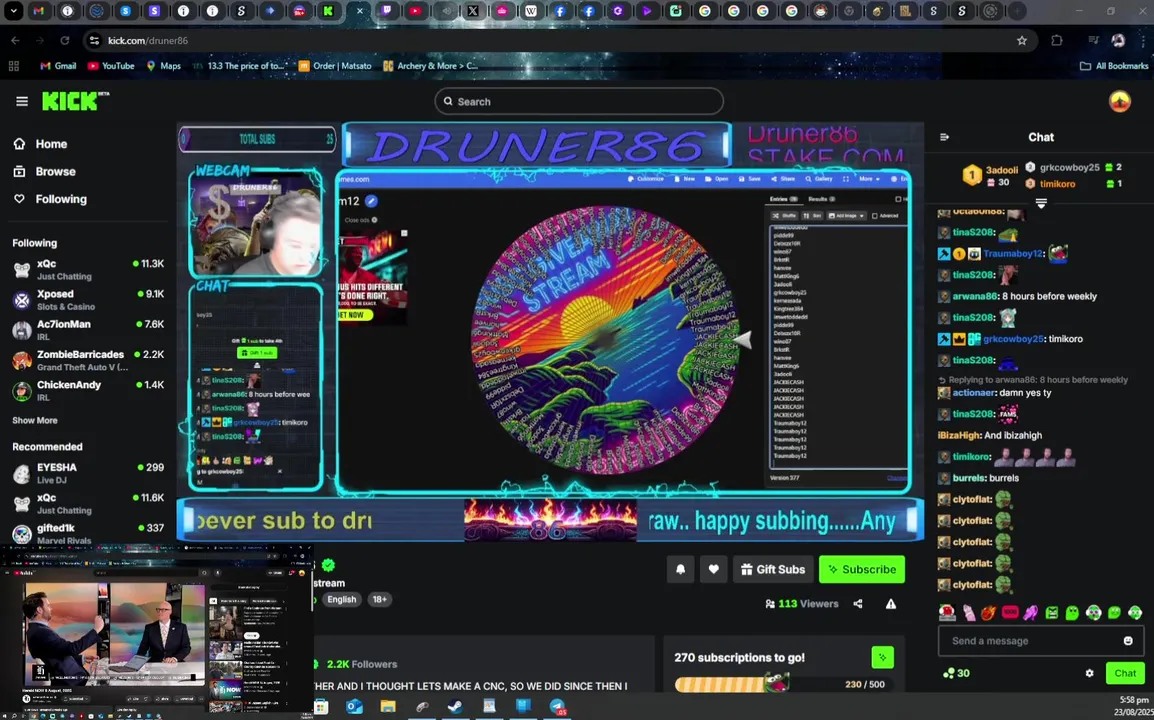Open the user profile avatar menu
The image size is (1154, 720).
pyautogui.click(x=1119, y=102)
